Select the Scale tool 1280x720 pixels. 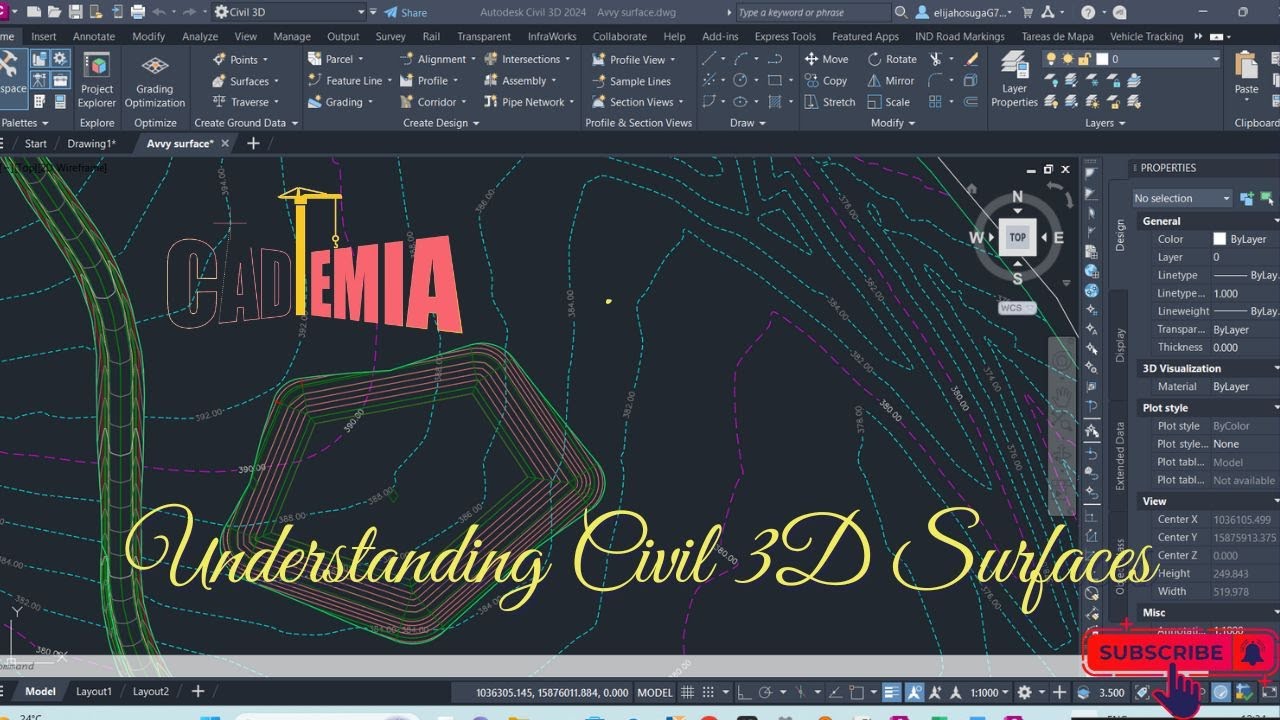(x=889, y=102)
